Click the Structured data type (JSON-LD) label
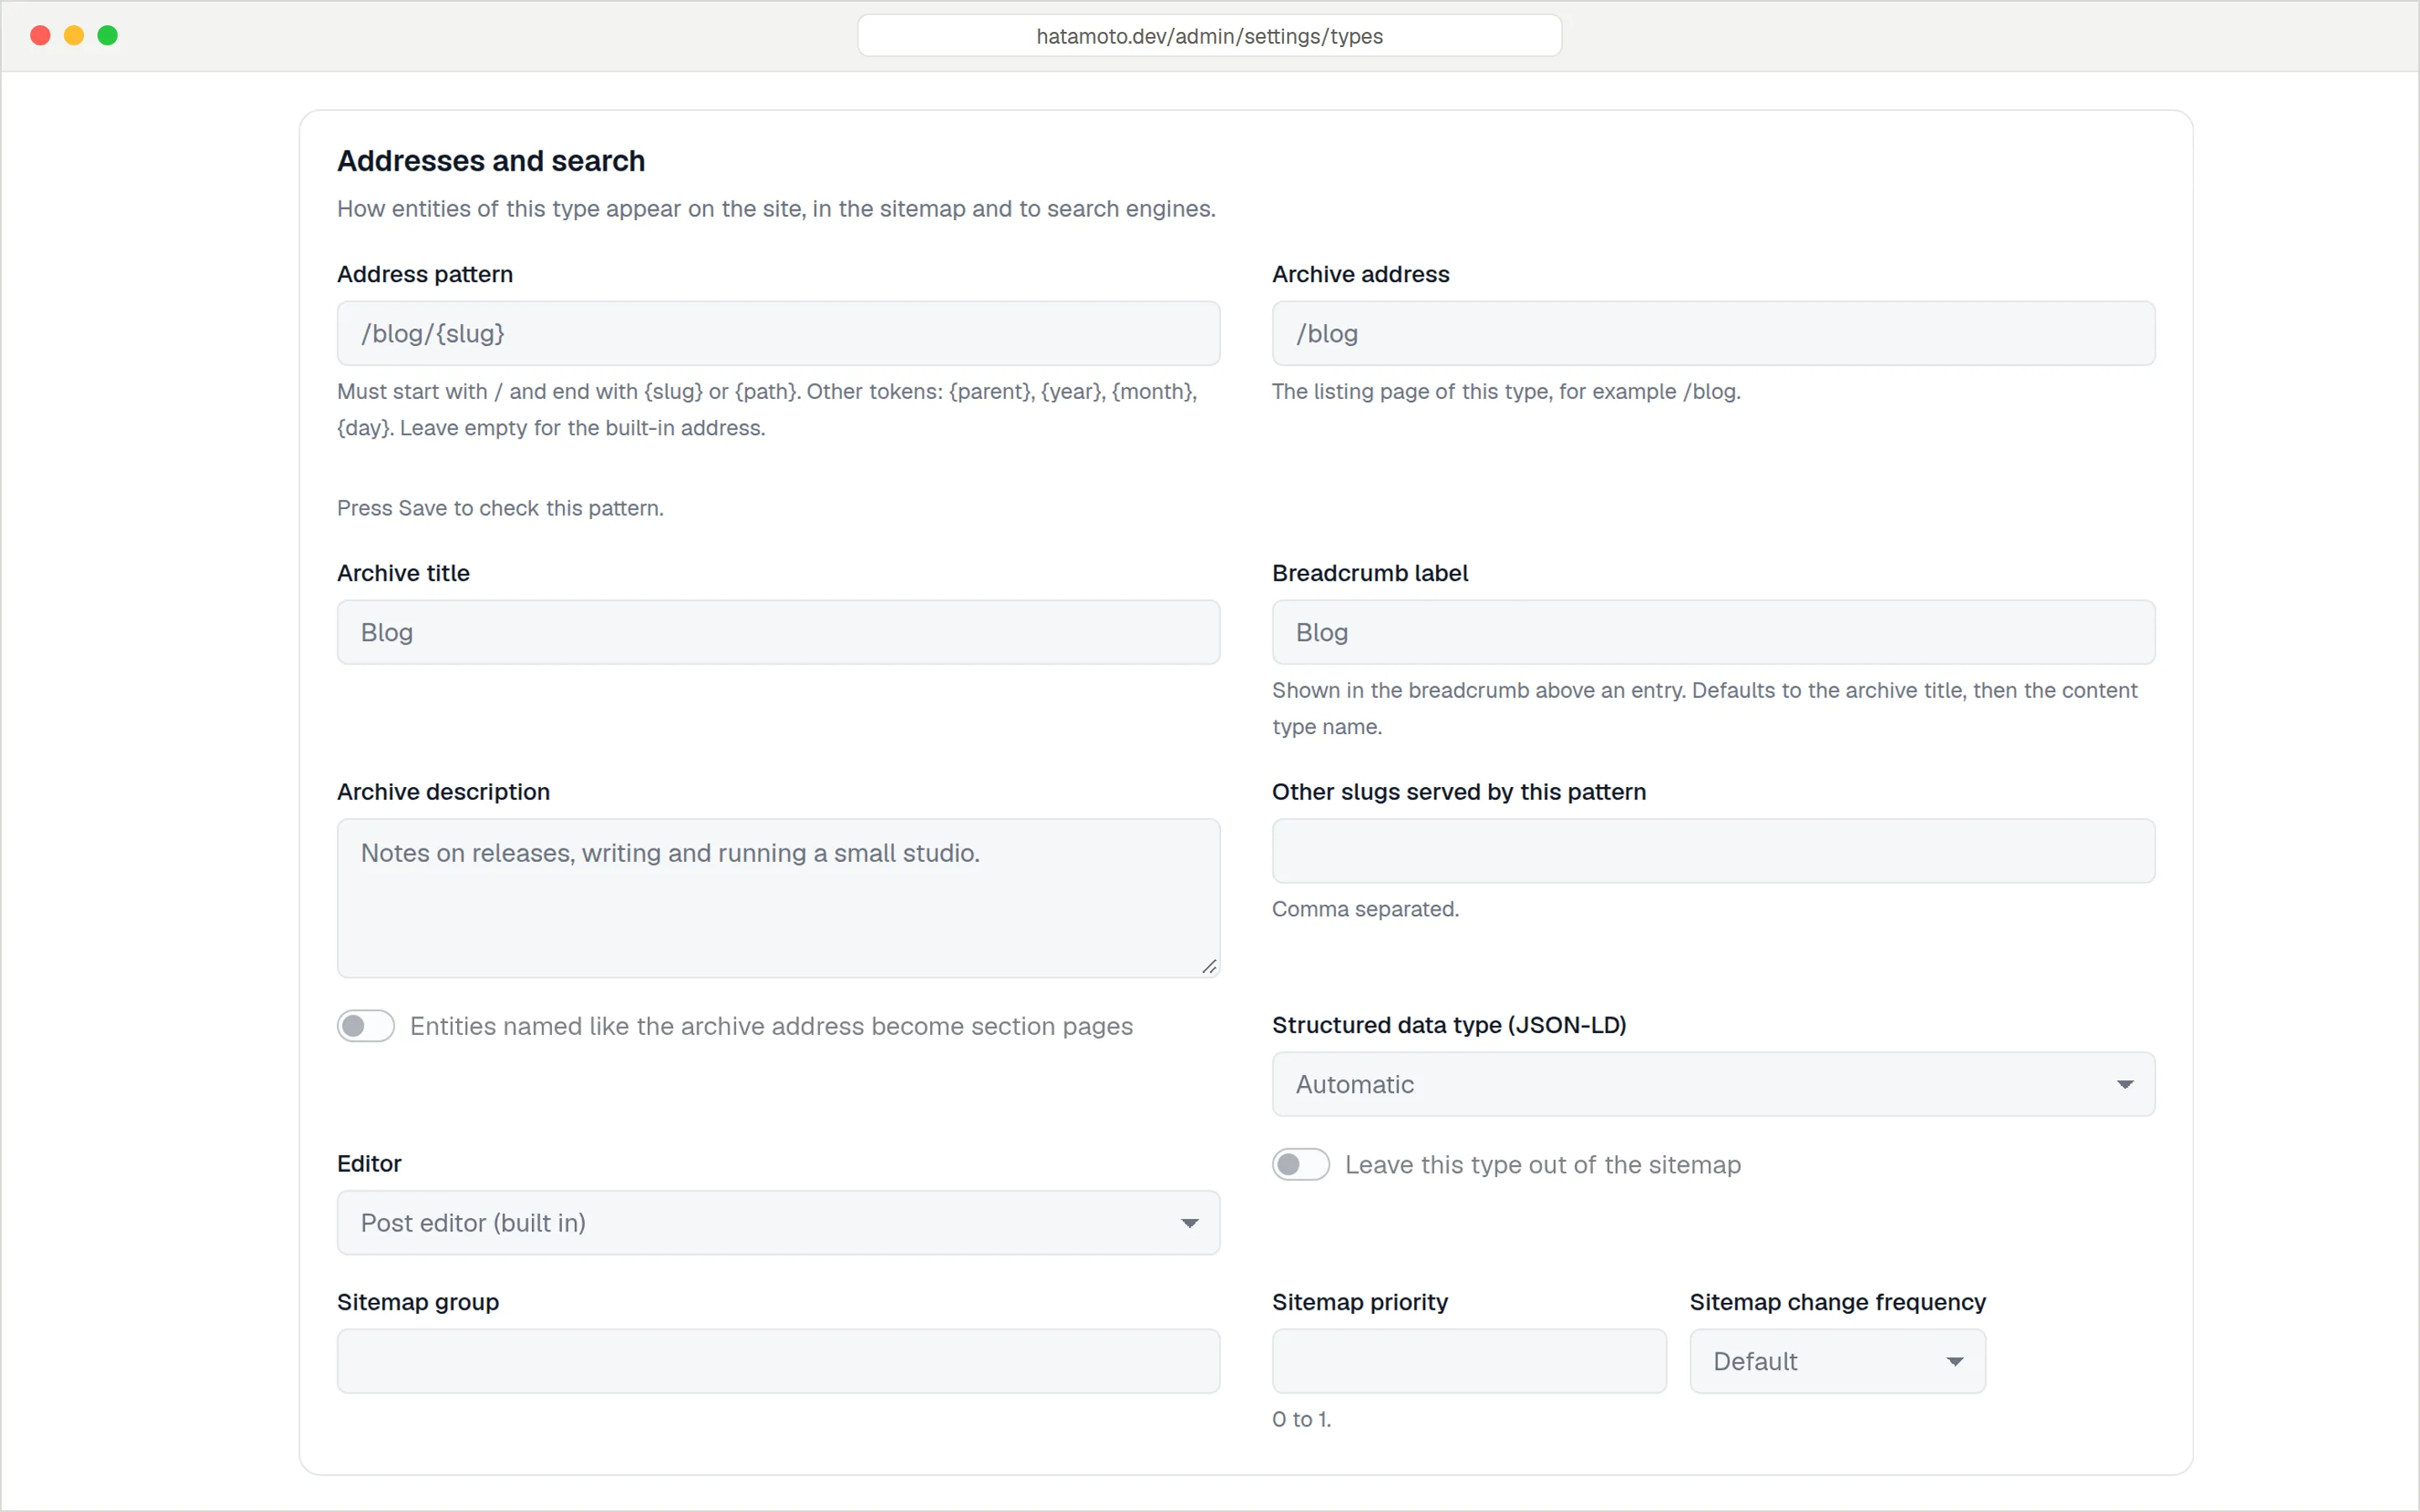Screen dimensions: 2420x1512 pos(1449,1025)
